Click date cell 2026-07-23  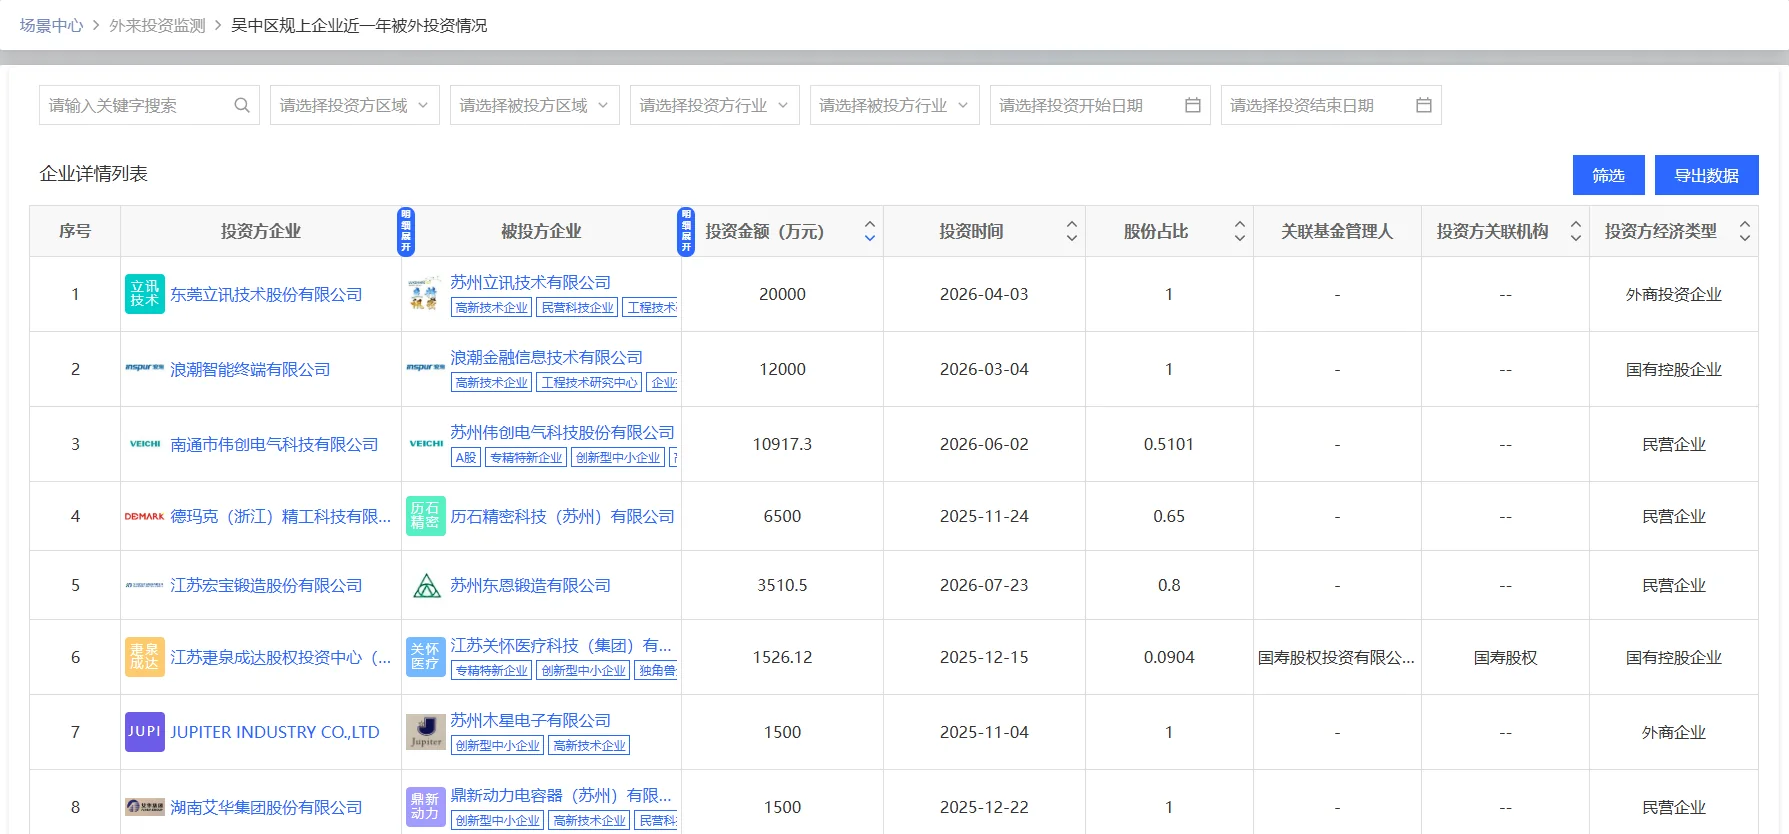[x=984, y=585]
